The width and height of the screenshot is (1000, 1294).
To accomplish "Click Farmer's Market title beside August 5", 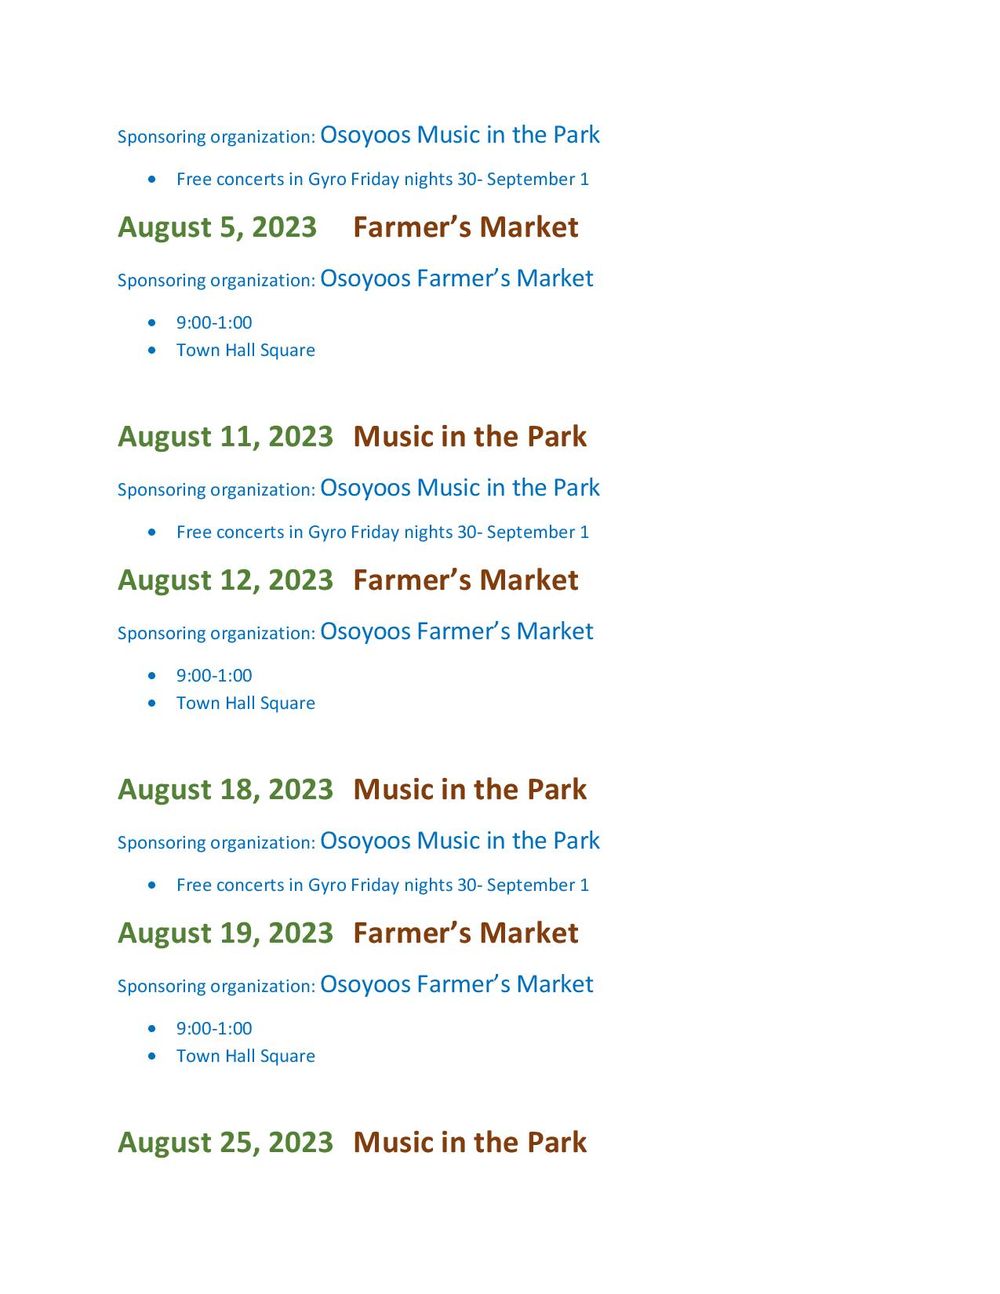I will point(466,227).
